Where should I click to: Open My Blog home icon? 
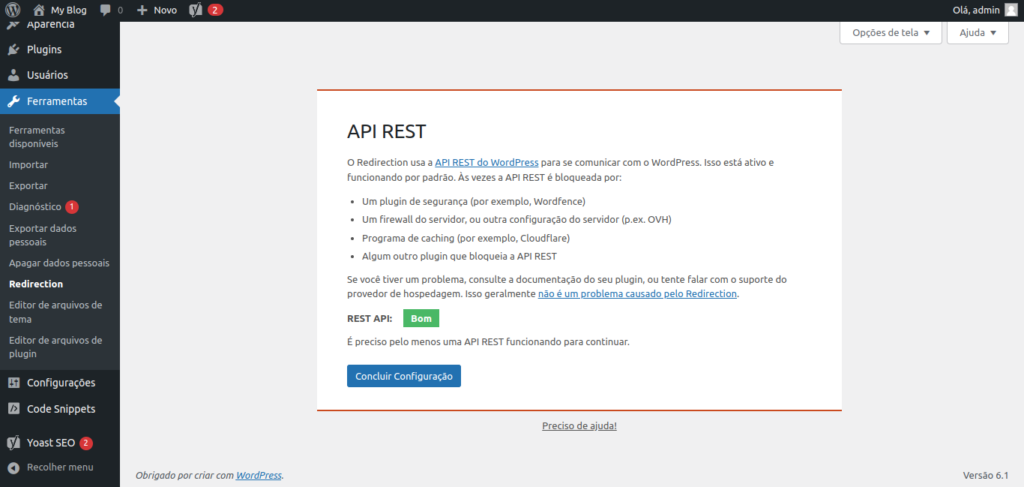(39, 10)
